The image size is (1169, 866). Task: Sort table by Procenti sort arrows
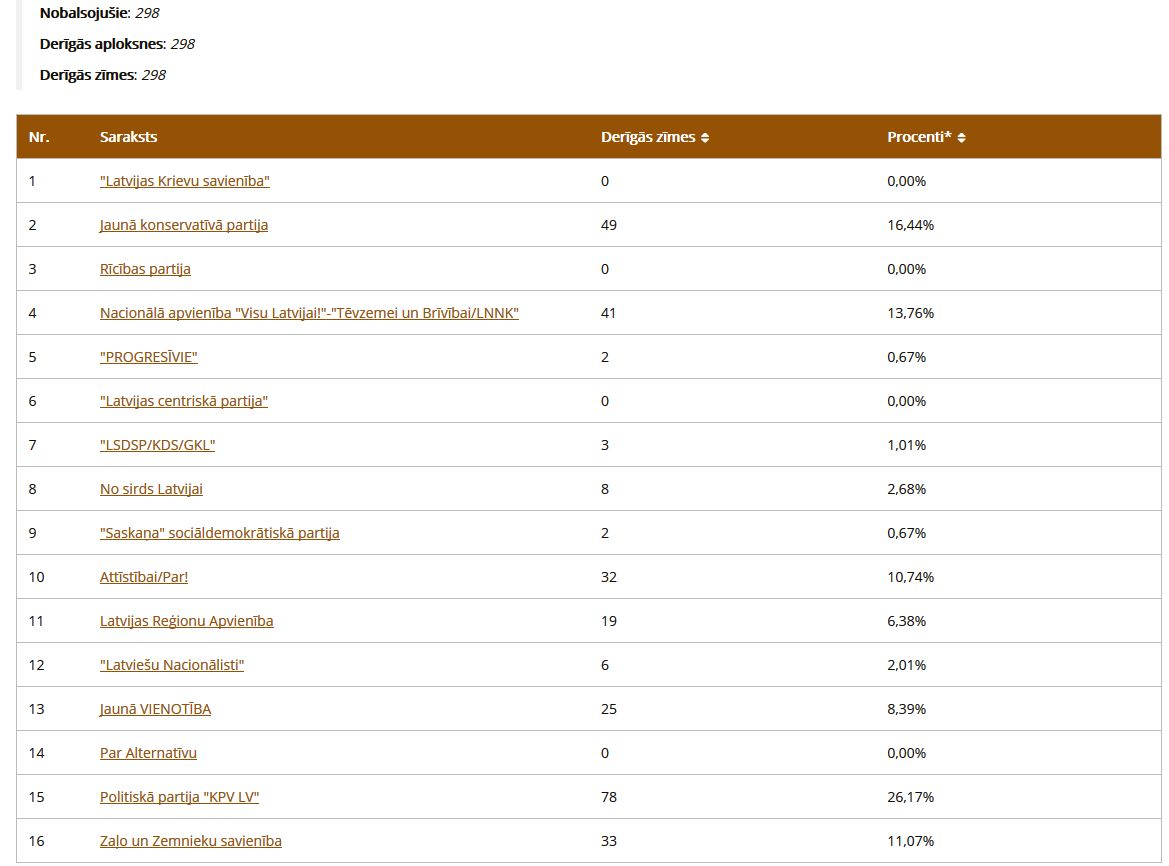(962, 138)
